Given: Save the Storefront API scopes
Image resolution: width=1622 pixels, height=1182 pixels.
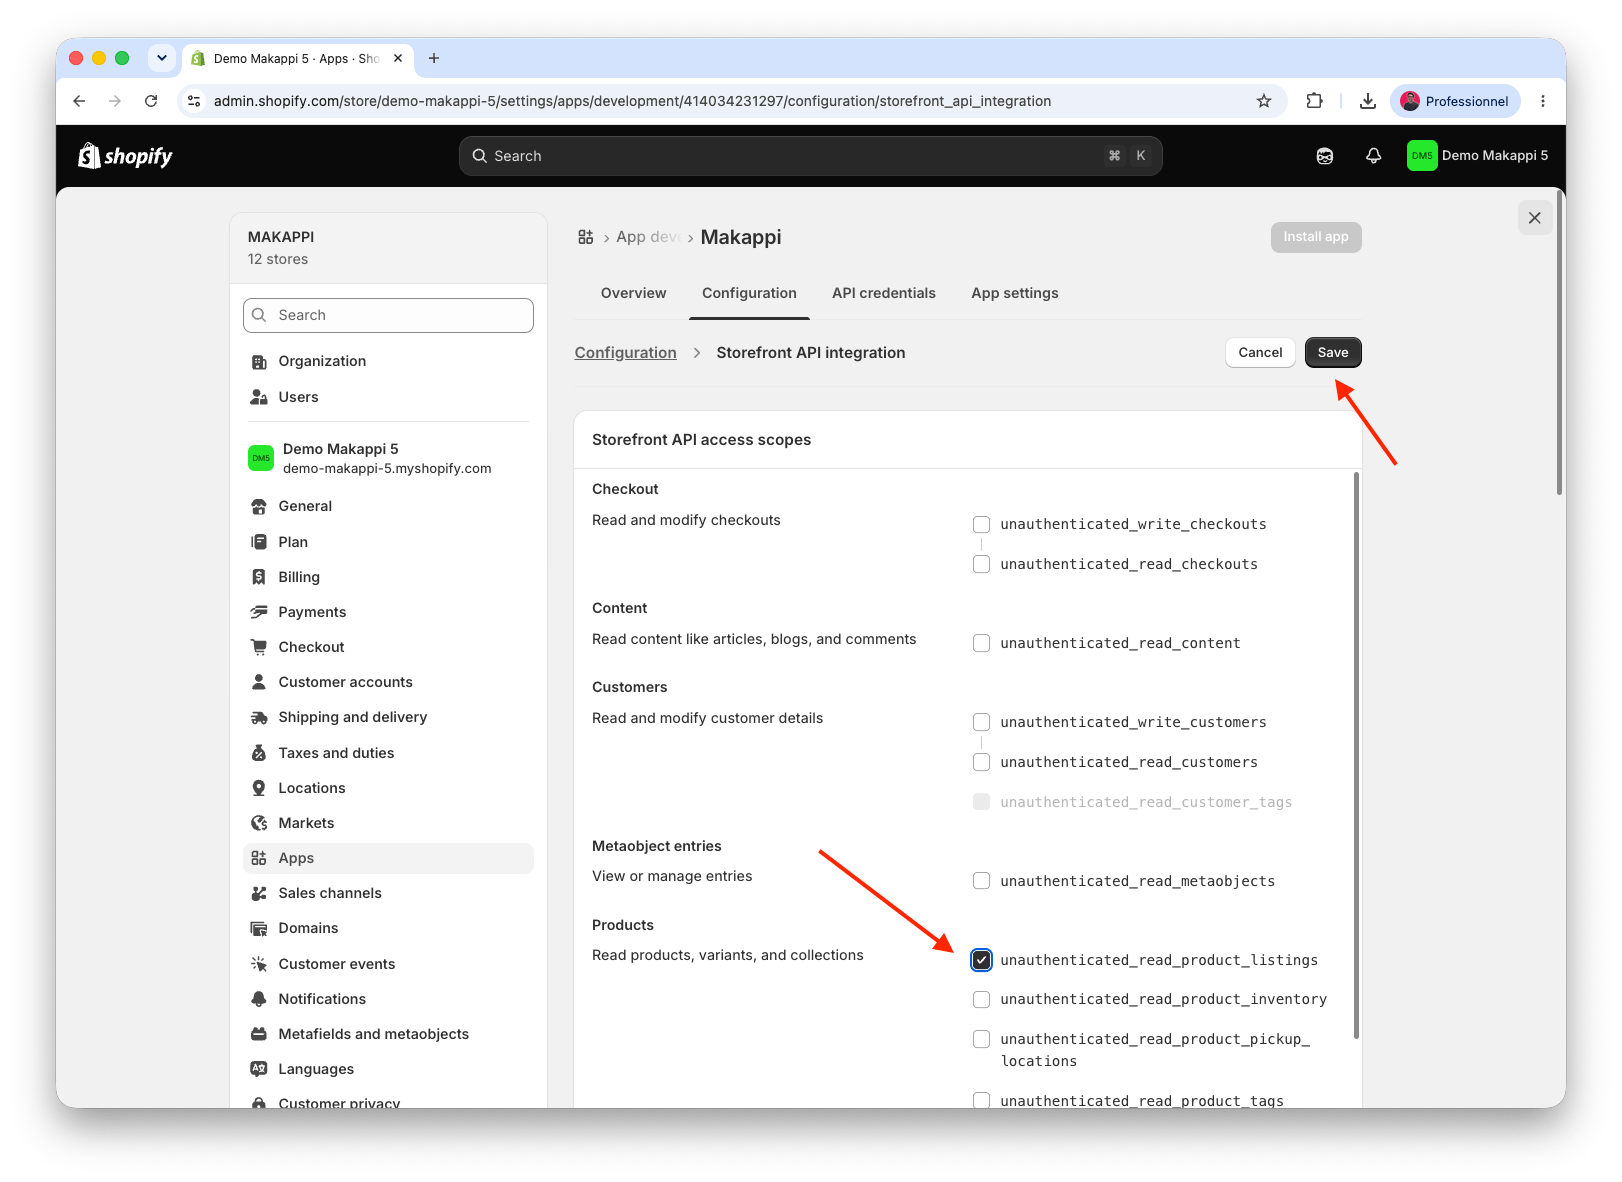Looking at the screenshot, I should 1333,352.
